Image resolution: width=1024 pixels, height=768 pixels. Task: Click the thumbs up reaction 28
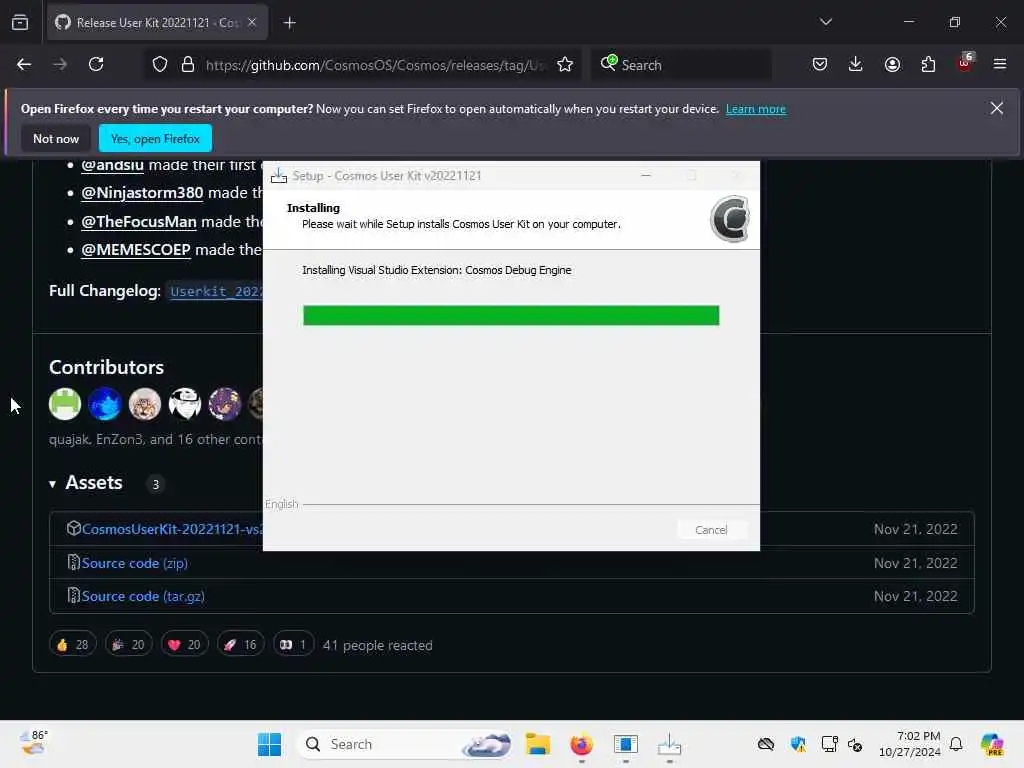(x=72, y=645)
